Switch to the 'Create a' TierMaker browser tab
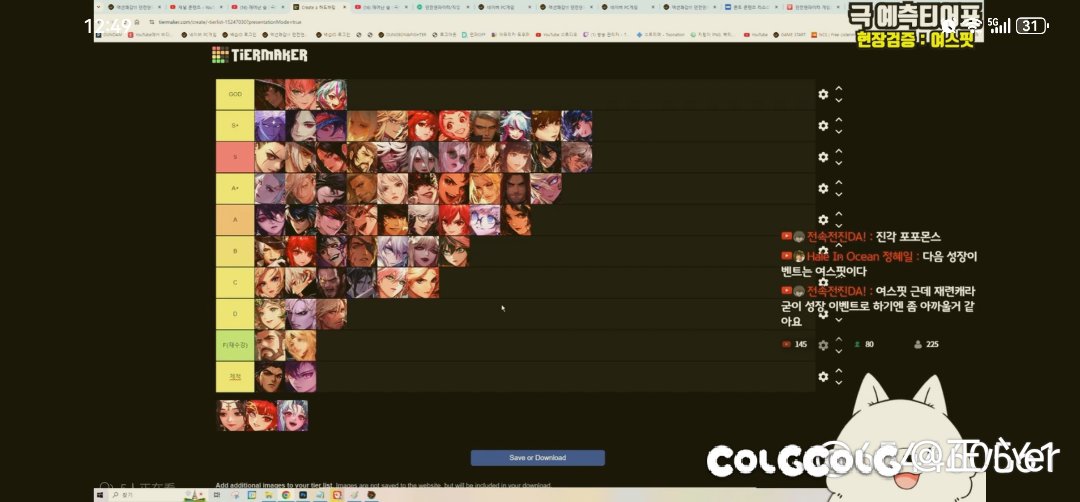The height and width of the screenshot is (502, 1080). (x=320, y=7)
